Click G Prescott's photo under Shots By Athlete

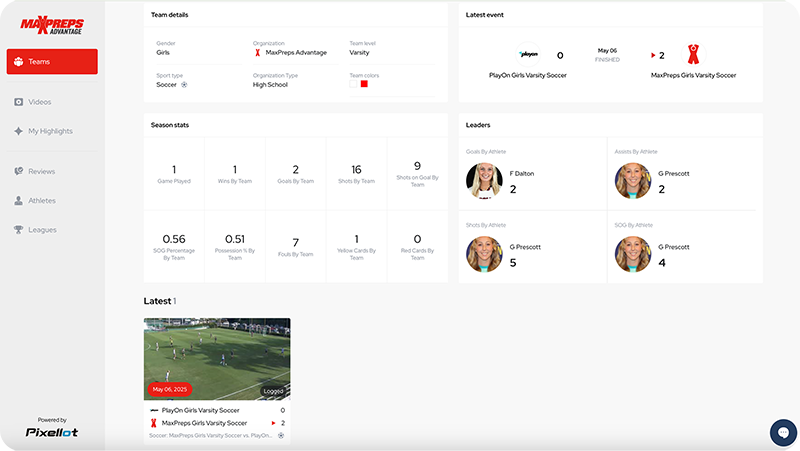pyautogui.click(x=484, y=254)
